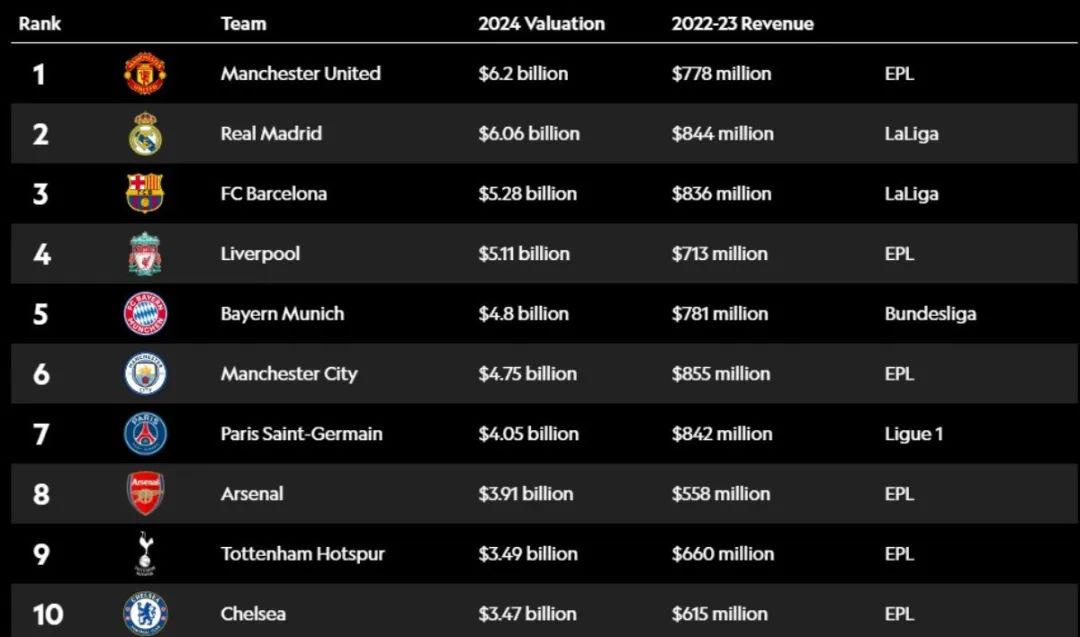Click the Tottenham Hotspur team name
This screenshot has height=637, width=1080.
click(302, 554)
